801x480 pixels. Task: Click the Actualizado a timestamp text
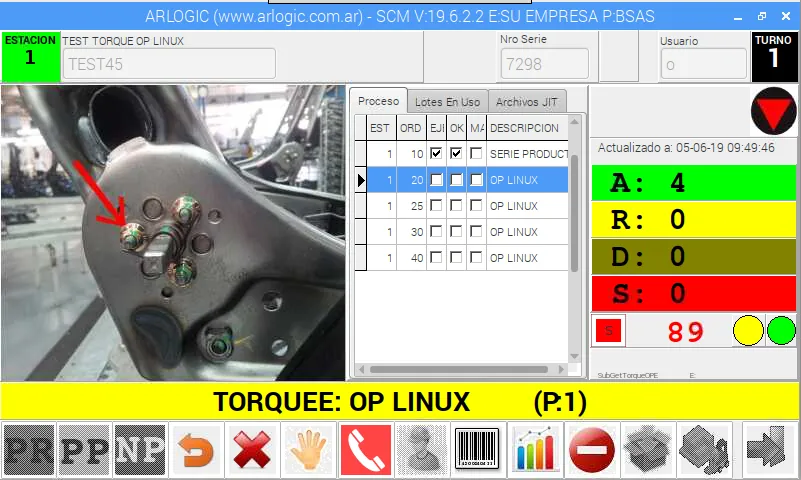point(686,148)
